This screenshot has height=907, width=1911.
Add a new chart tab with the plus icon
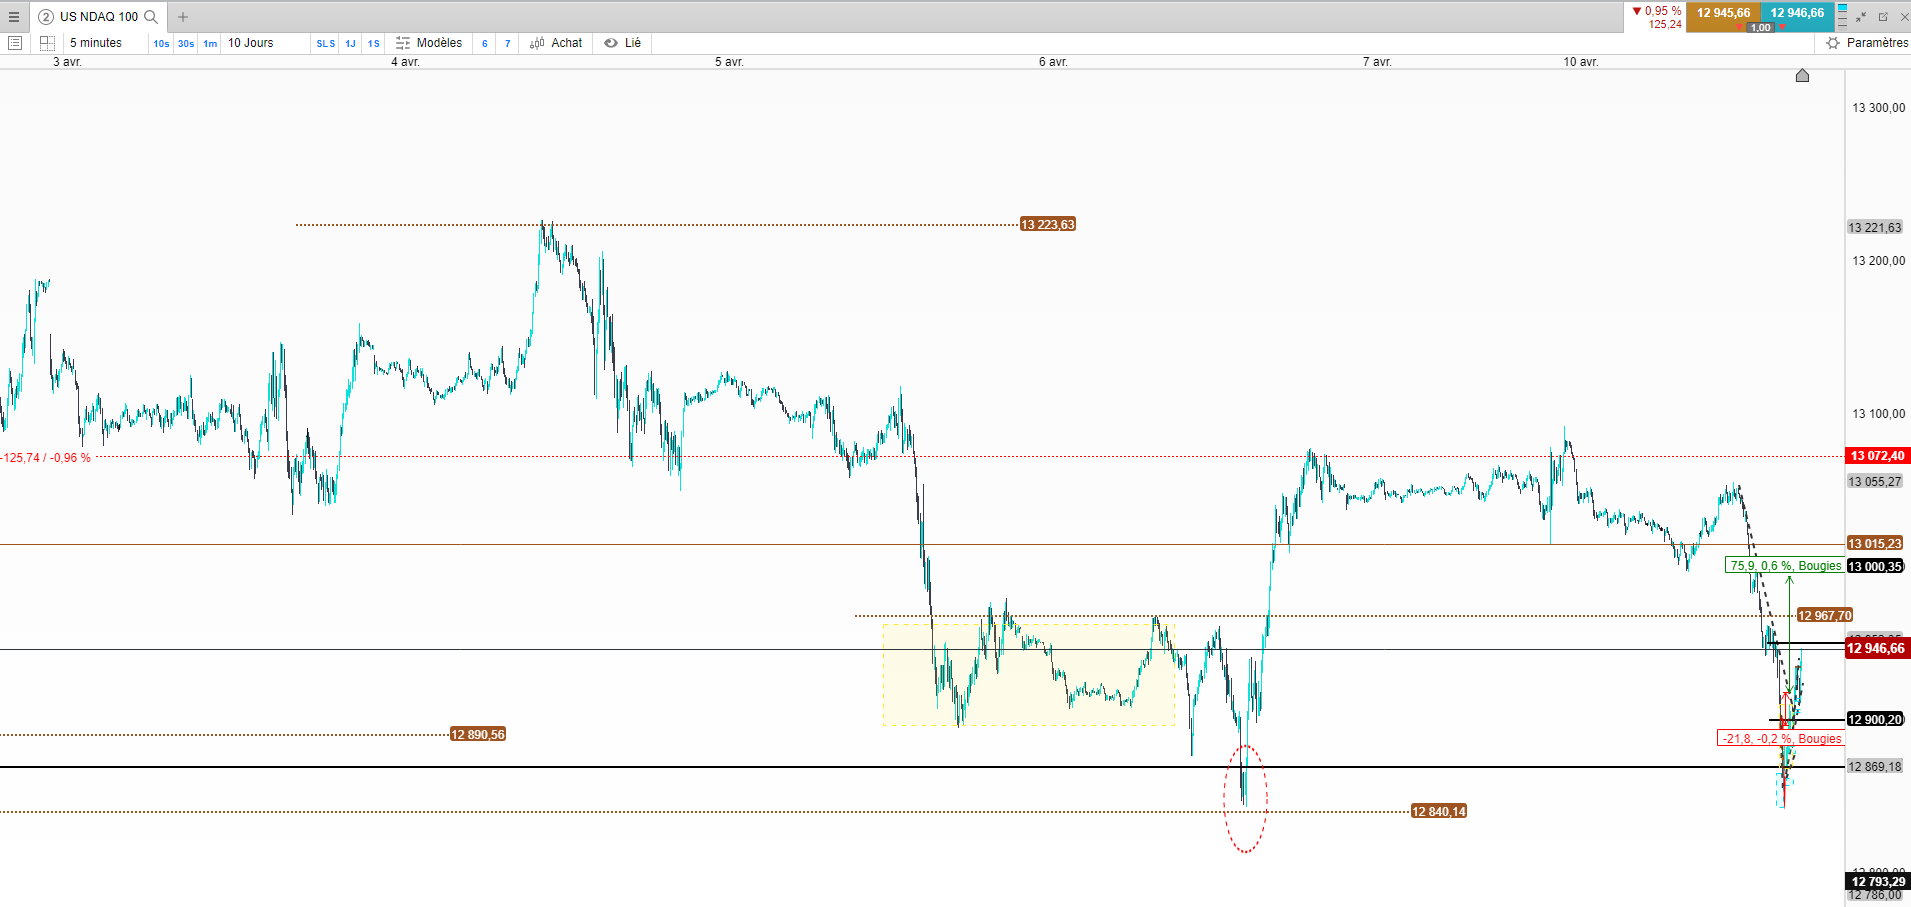coord(183,17)
